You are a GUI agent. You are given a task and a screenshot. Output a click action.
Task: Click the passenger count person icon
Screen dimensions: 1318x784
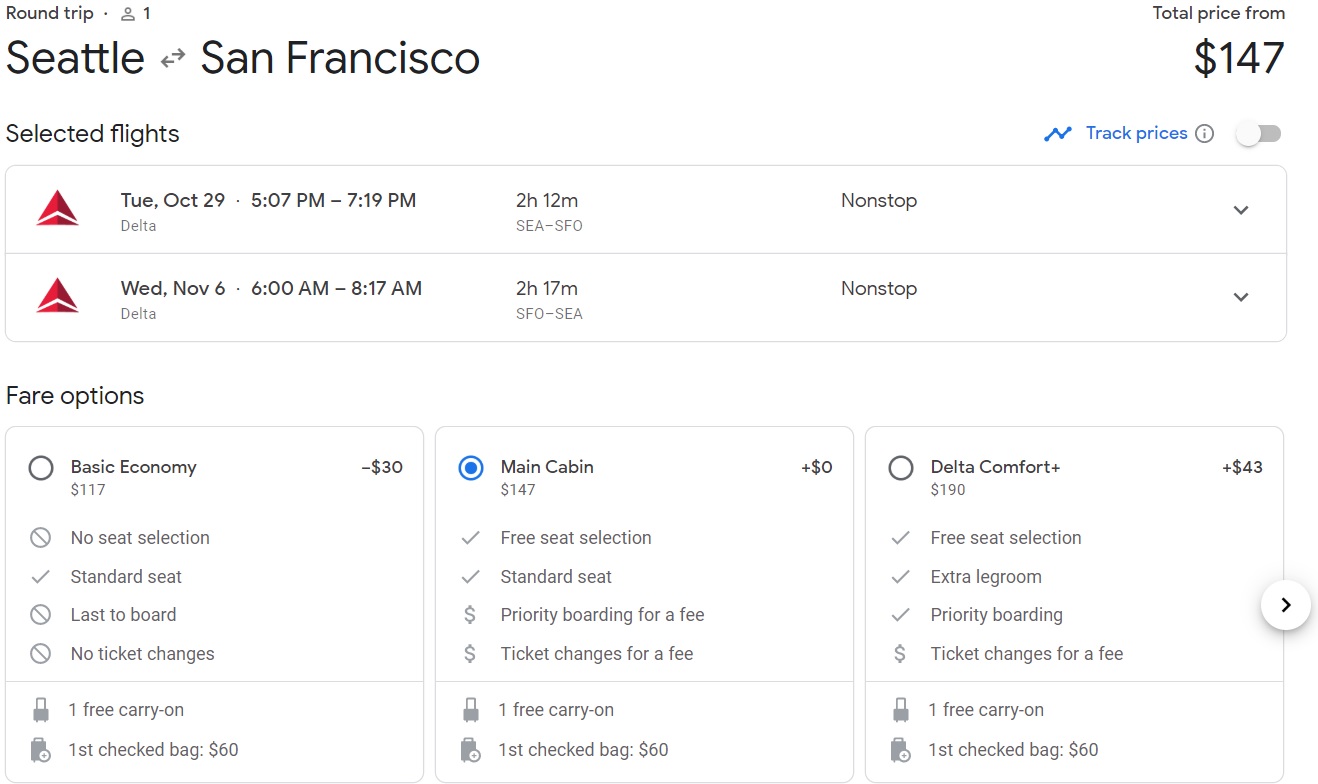click(128, 14)
